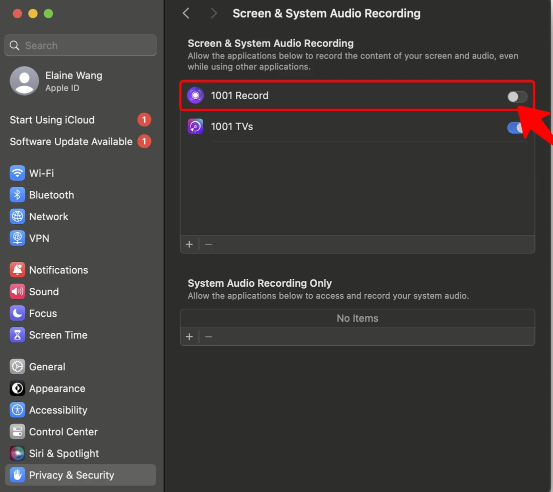Click the Search field in the sidebar
553x492 pixels.
click(x=80, y=45)
